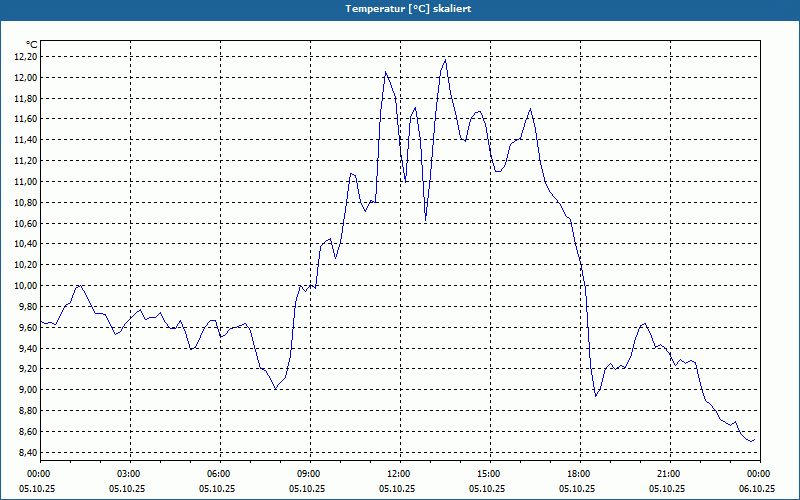Click the 11,00 y-axis label
Viewport: 800px width, 500px height.
tap(26, 181)
